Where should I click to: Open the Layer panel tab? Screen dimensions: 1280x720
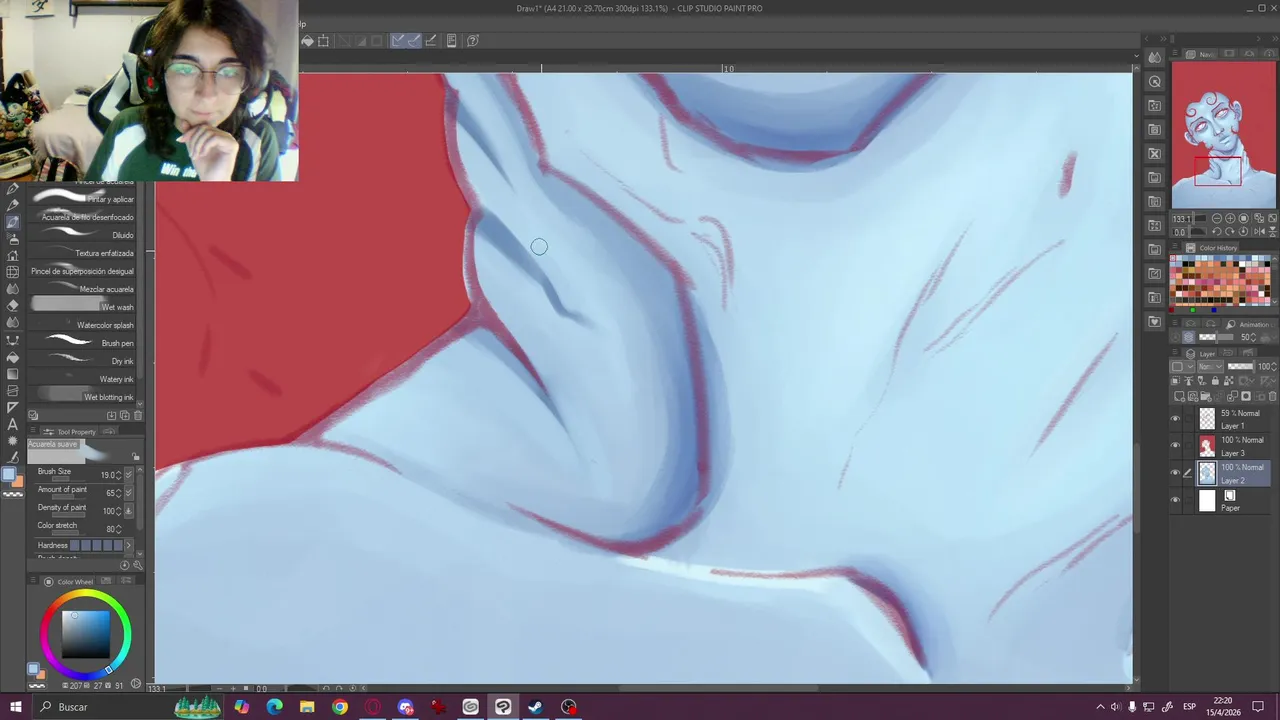[1202, 354]
